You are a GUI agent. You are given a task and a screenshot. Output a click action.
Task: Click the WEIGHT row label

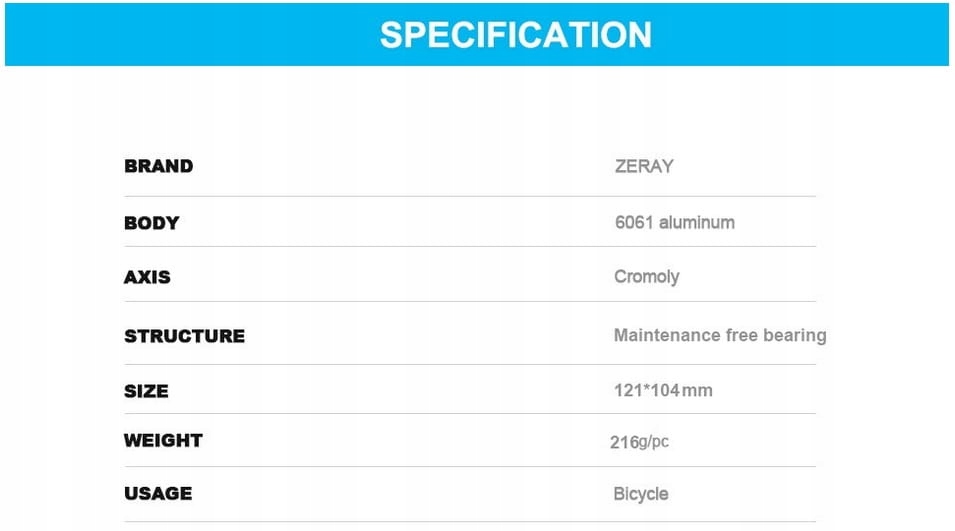tap(163, 440)
